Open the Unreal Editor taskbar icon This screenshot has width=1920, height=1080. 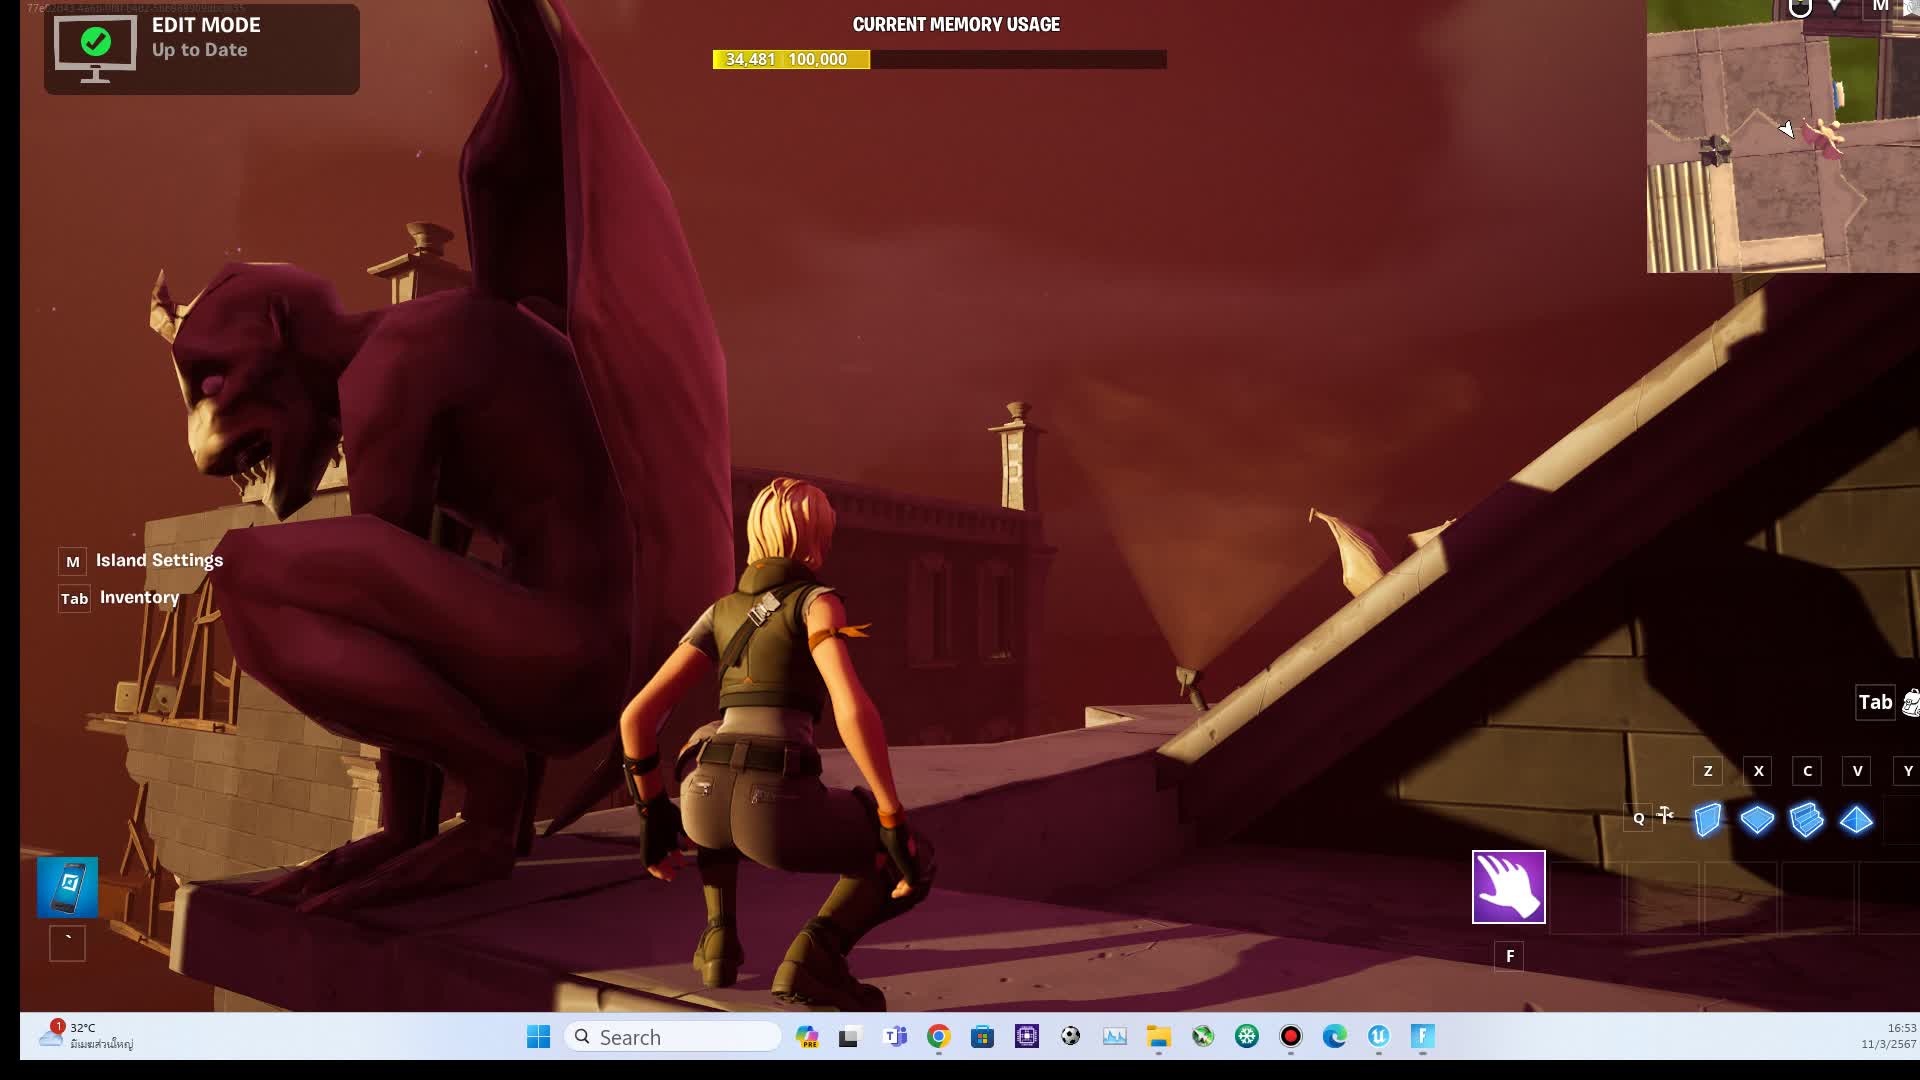1378,1037
